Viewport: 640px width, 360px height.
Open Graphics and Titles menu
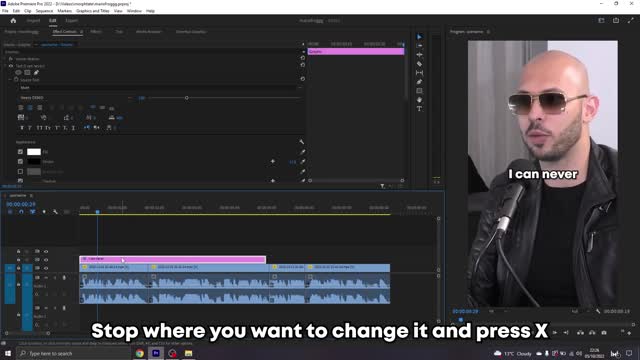(93, 11)
